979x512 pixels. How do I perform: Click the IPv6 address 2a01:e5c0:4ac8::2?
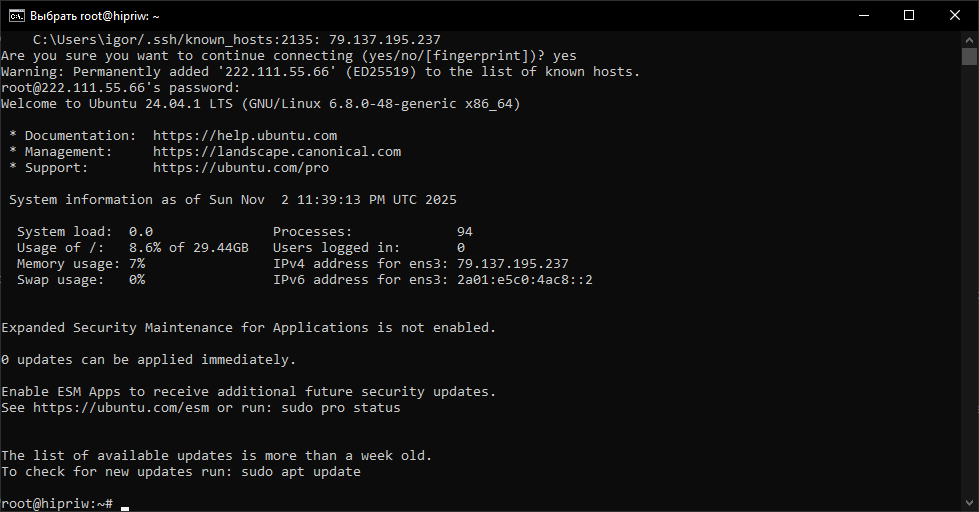[525, 280]
